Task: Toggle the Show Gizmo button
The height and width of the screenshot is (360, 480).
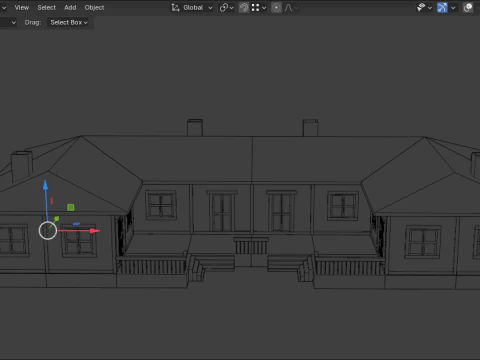Action: [x=442, y=7]
